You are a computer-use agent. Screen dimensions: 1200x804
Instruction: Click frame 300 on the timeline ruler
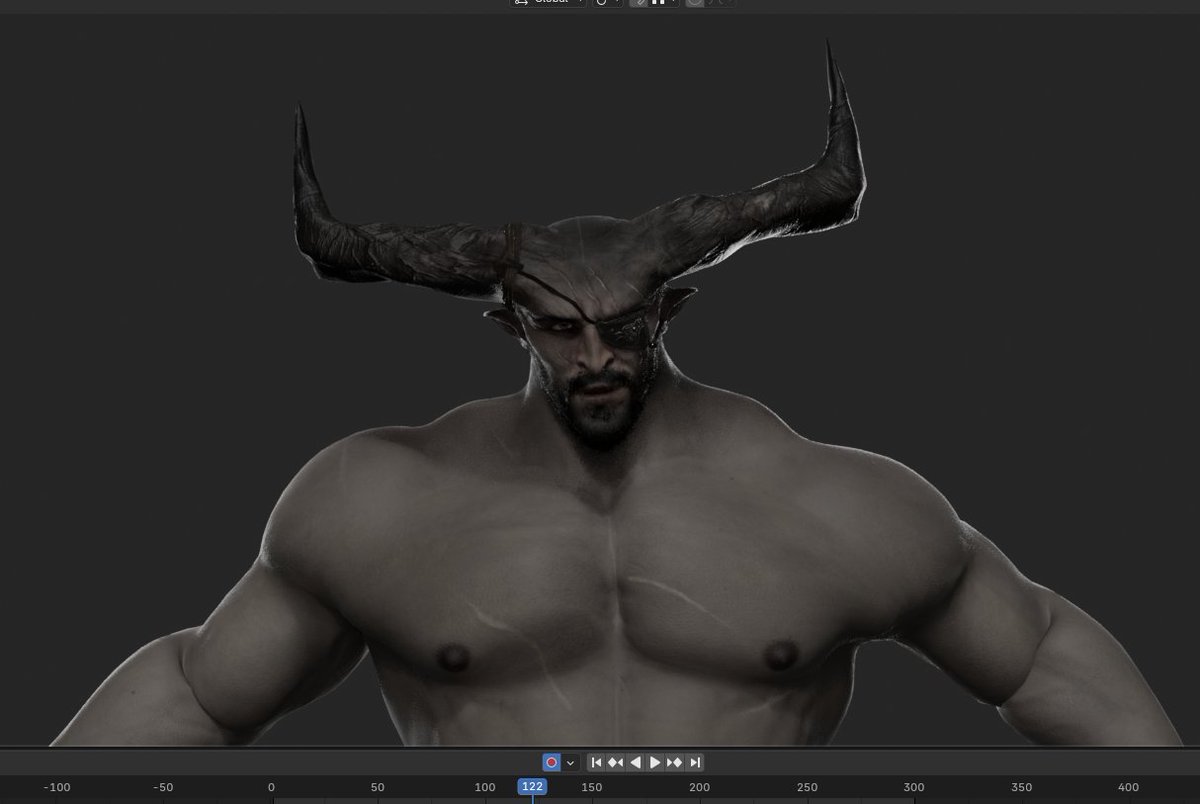click(914, 787)
